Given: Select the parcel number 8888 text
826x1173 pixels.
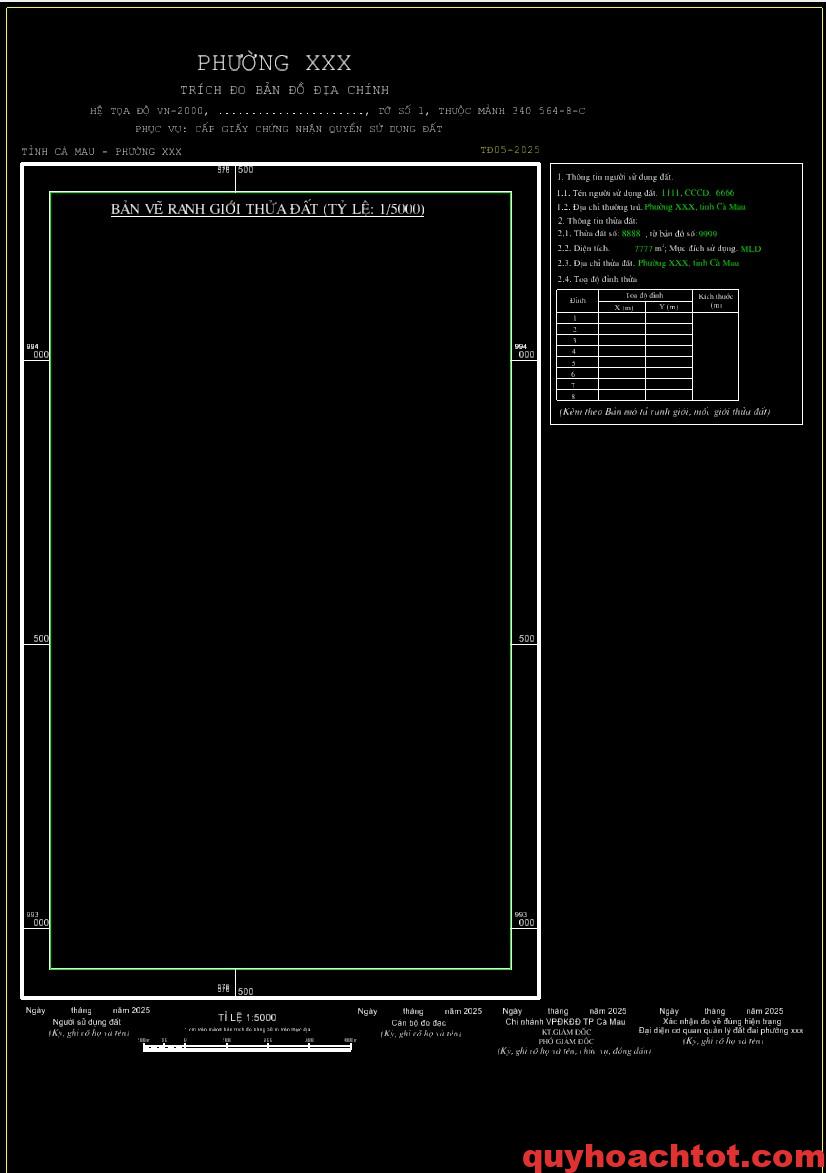Looking at the screenshot, I should tap(631, 233).
